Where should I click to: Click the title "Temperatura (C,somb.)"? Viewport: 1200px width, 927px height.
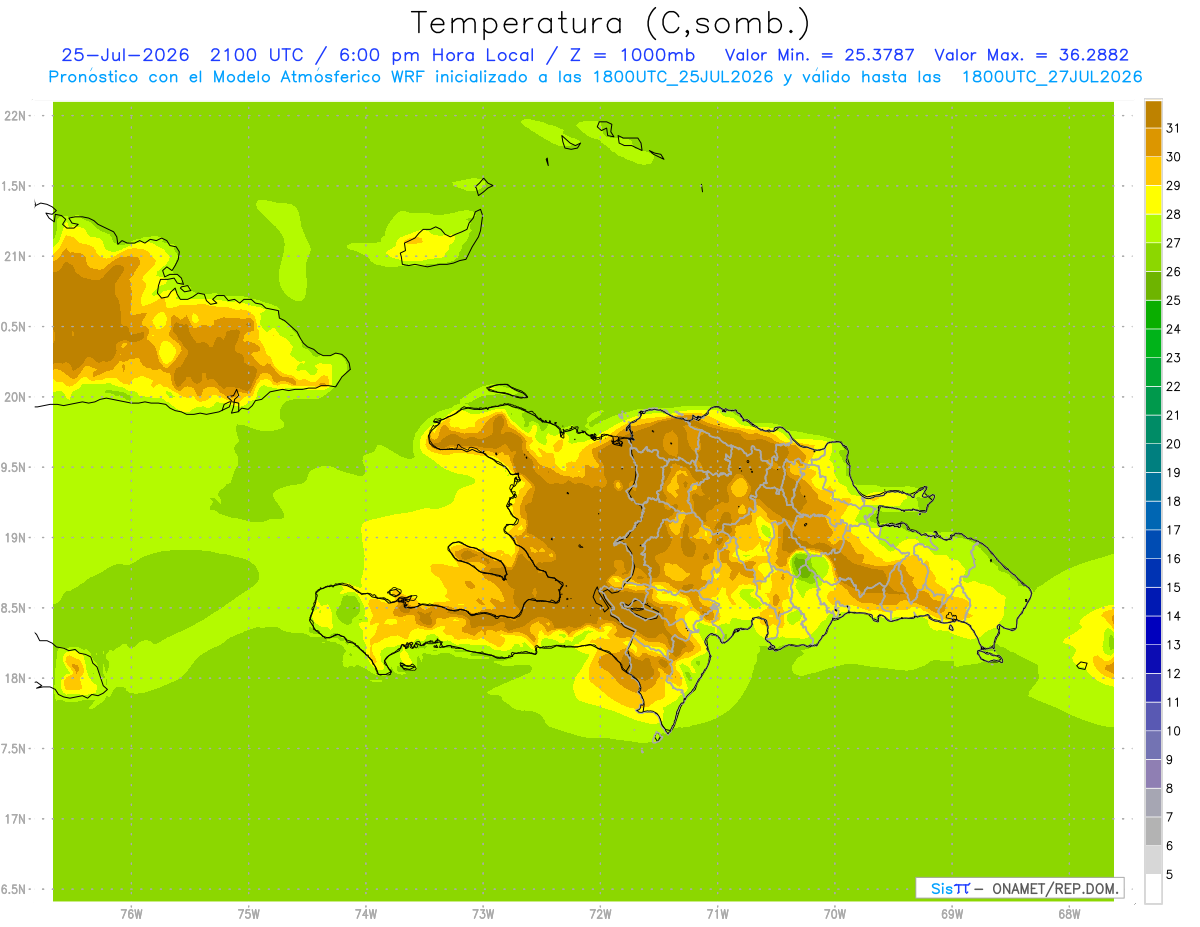(611, 23)
